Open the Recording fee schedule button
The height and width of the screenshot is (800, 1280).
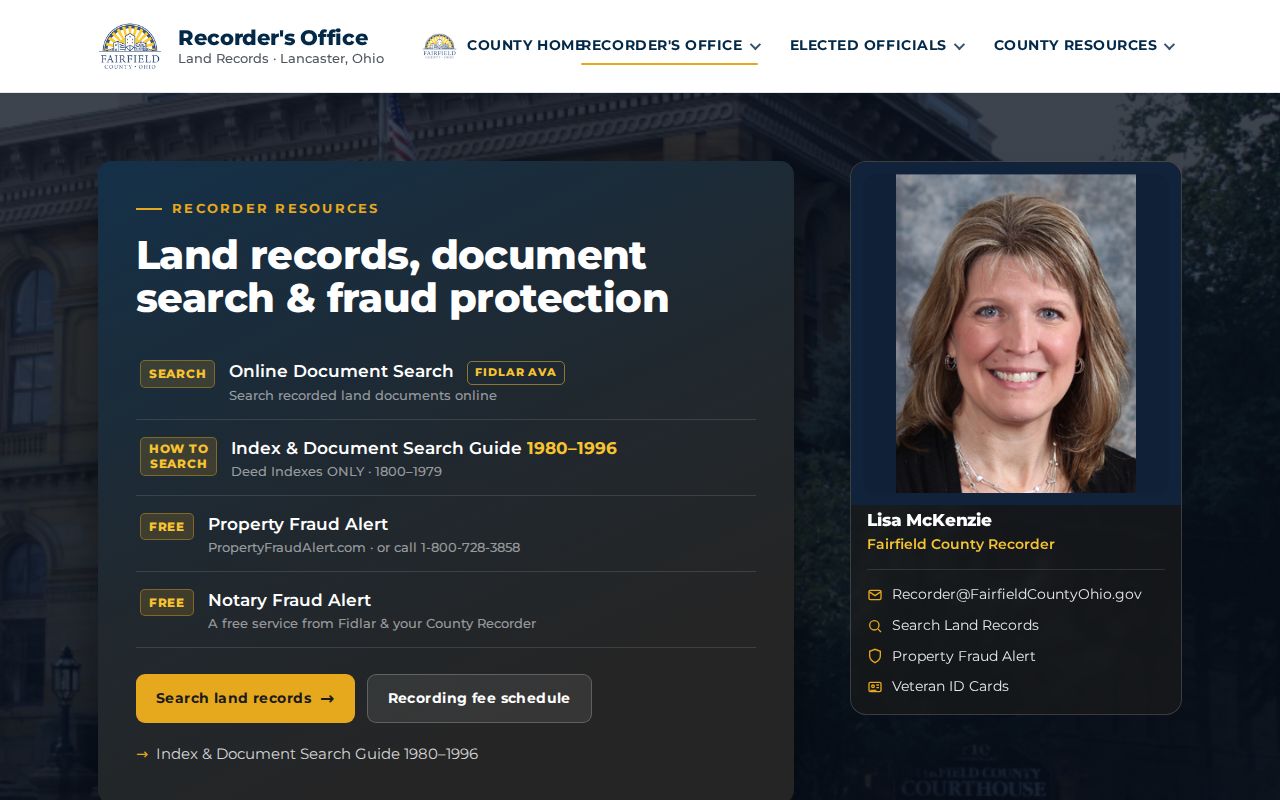point(479,698)
